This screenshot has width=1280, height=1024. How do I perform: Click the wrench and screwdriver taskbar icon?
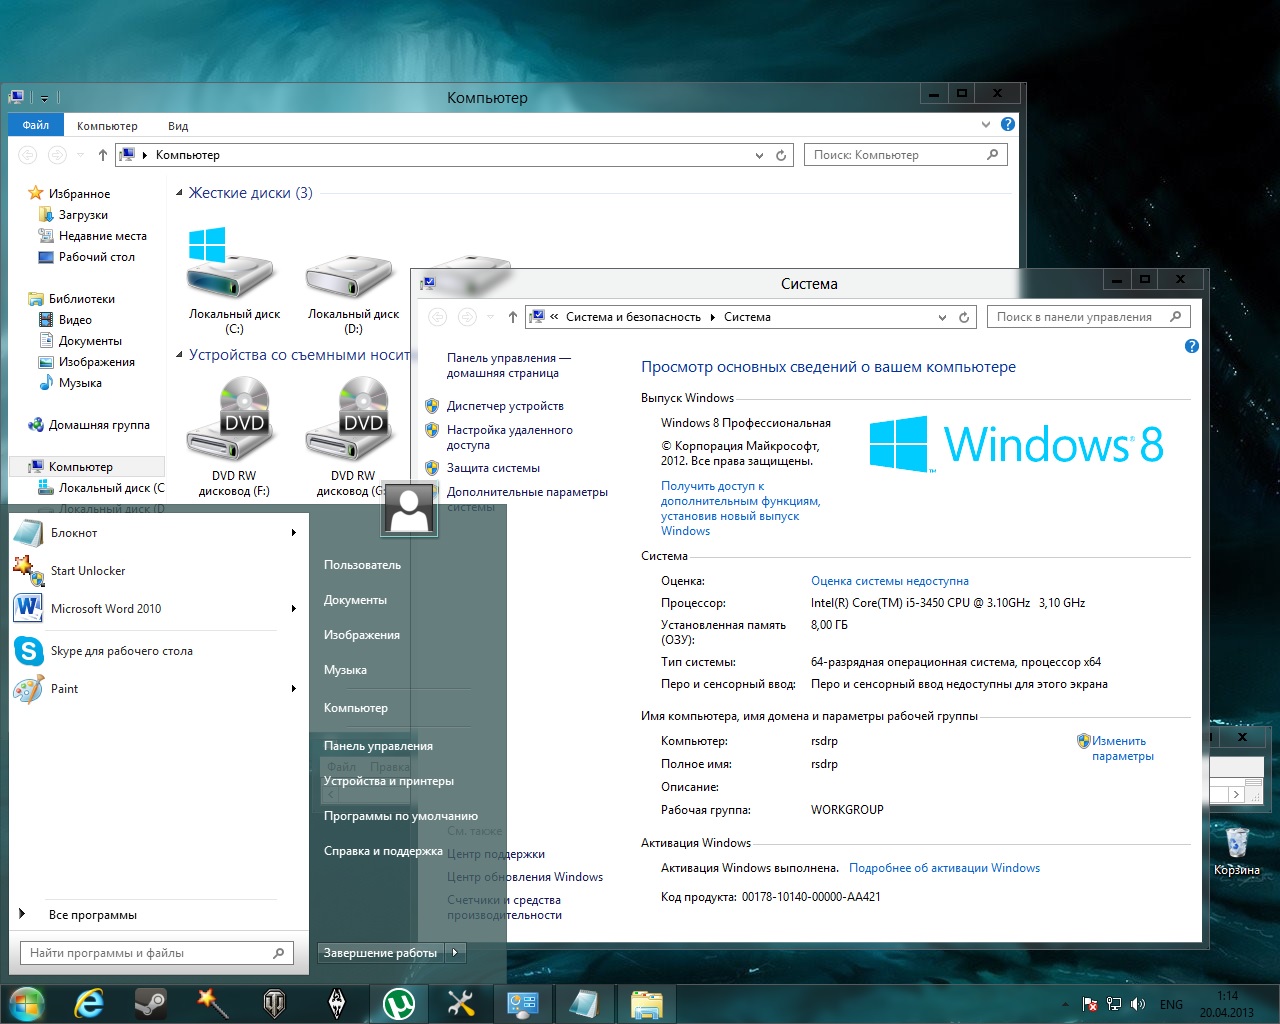[461, 1003]
